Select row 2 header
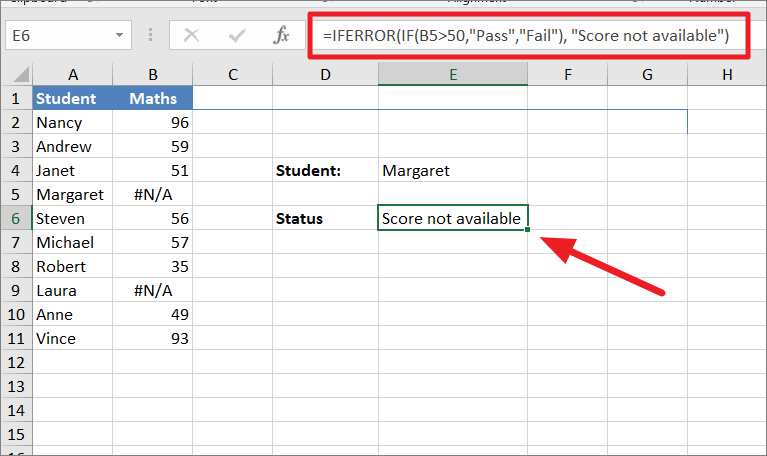 tap(16, 122)
